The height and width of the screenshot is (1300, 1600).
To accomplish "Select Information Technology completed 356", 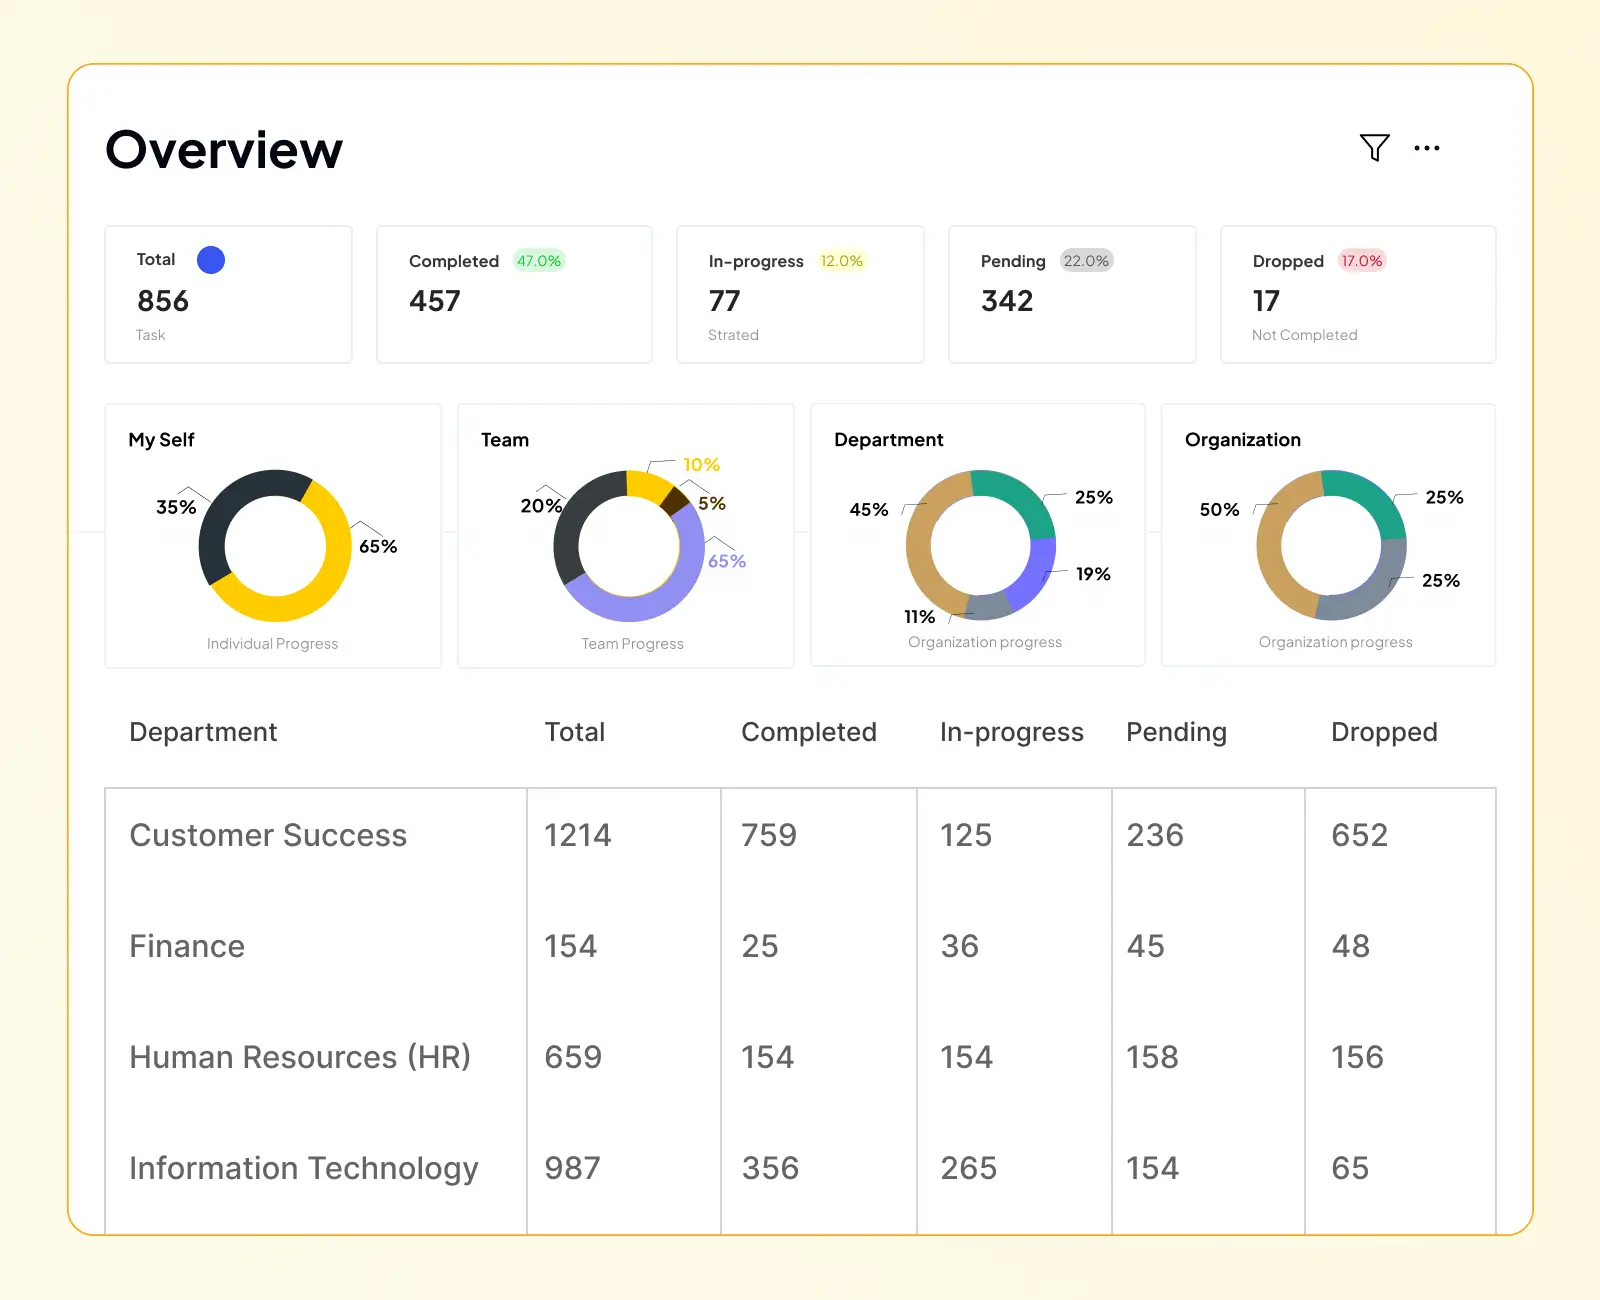I will coord(770,1168).
